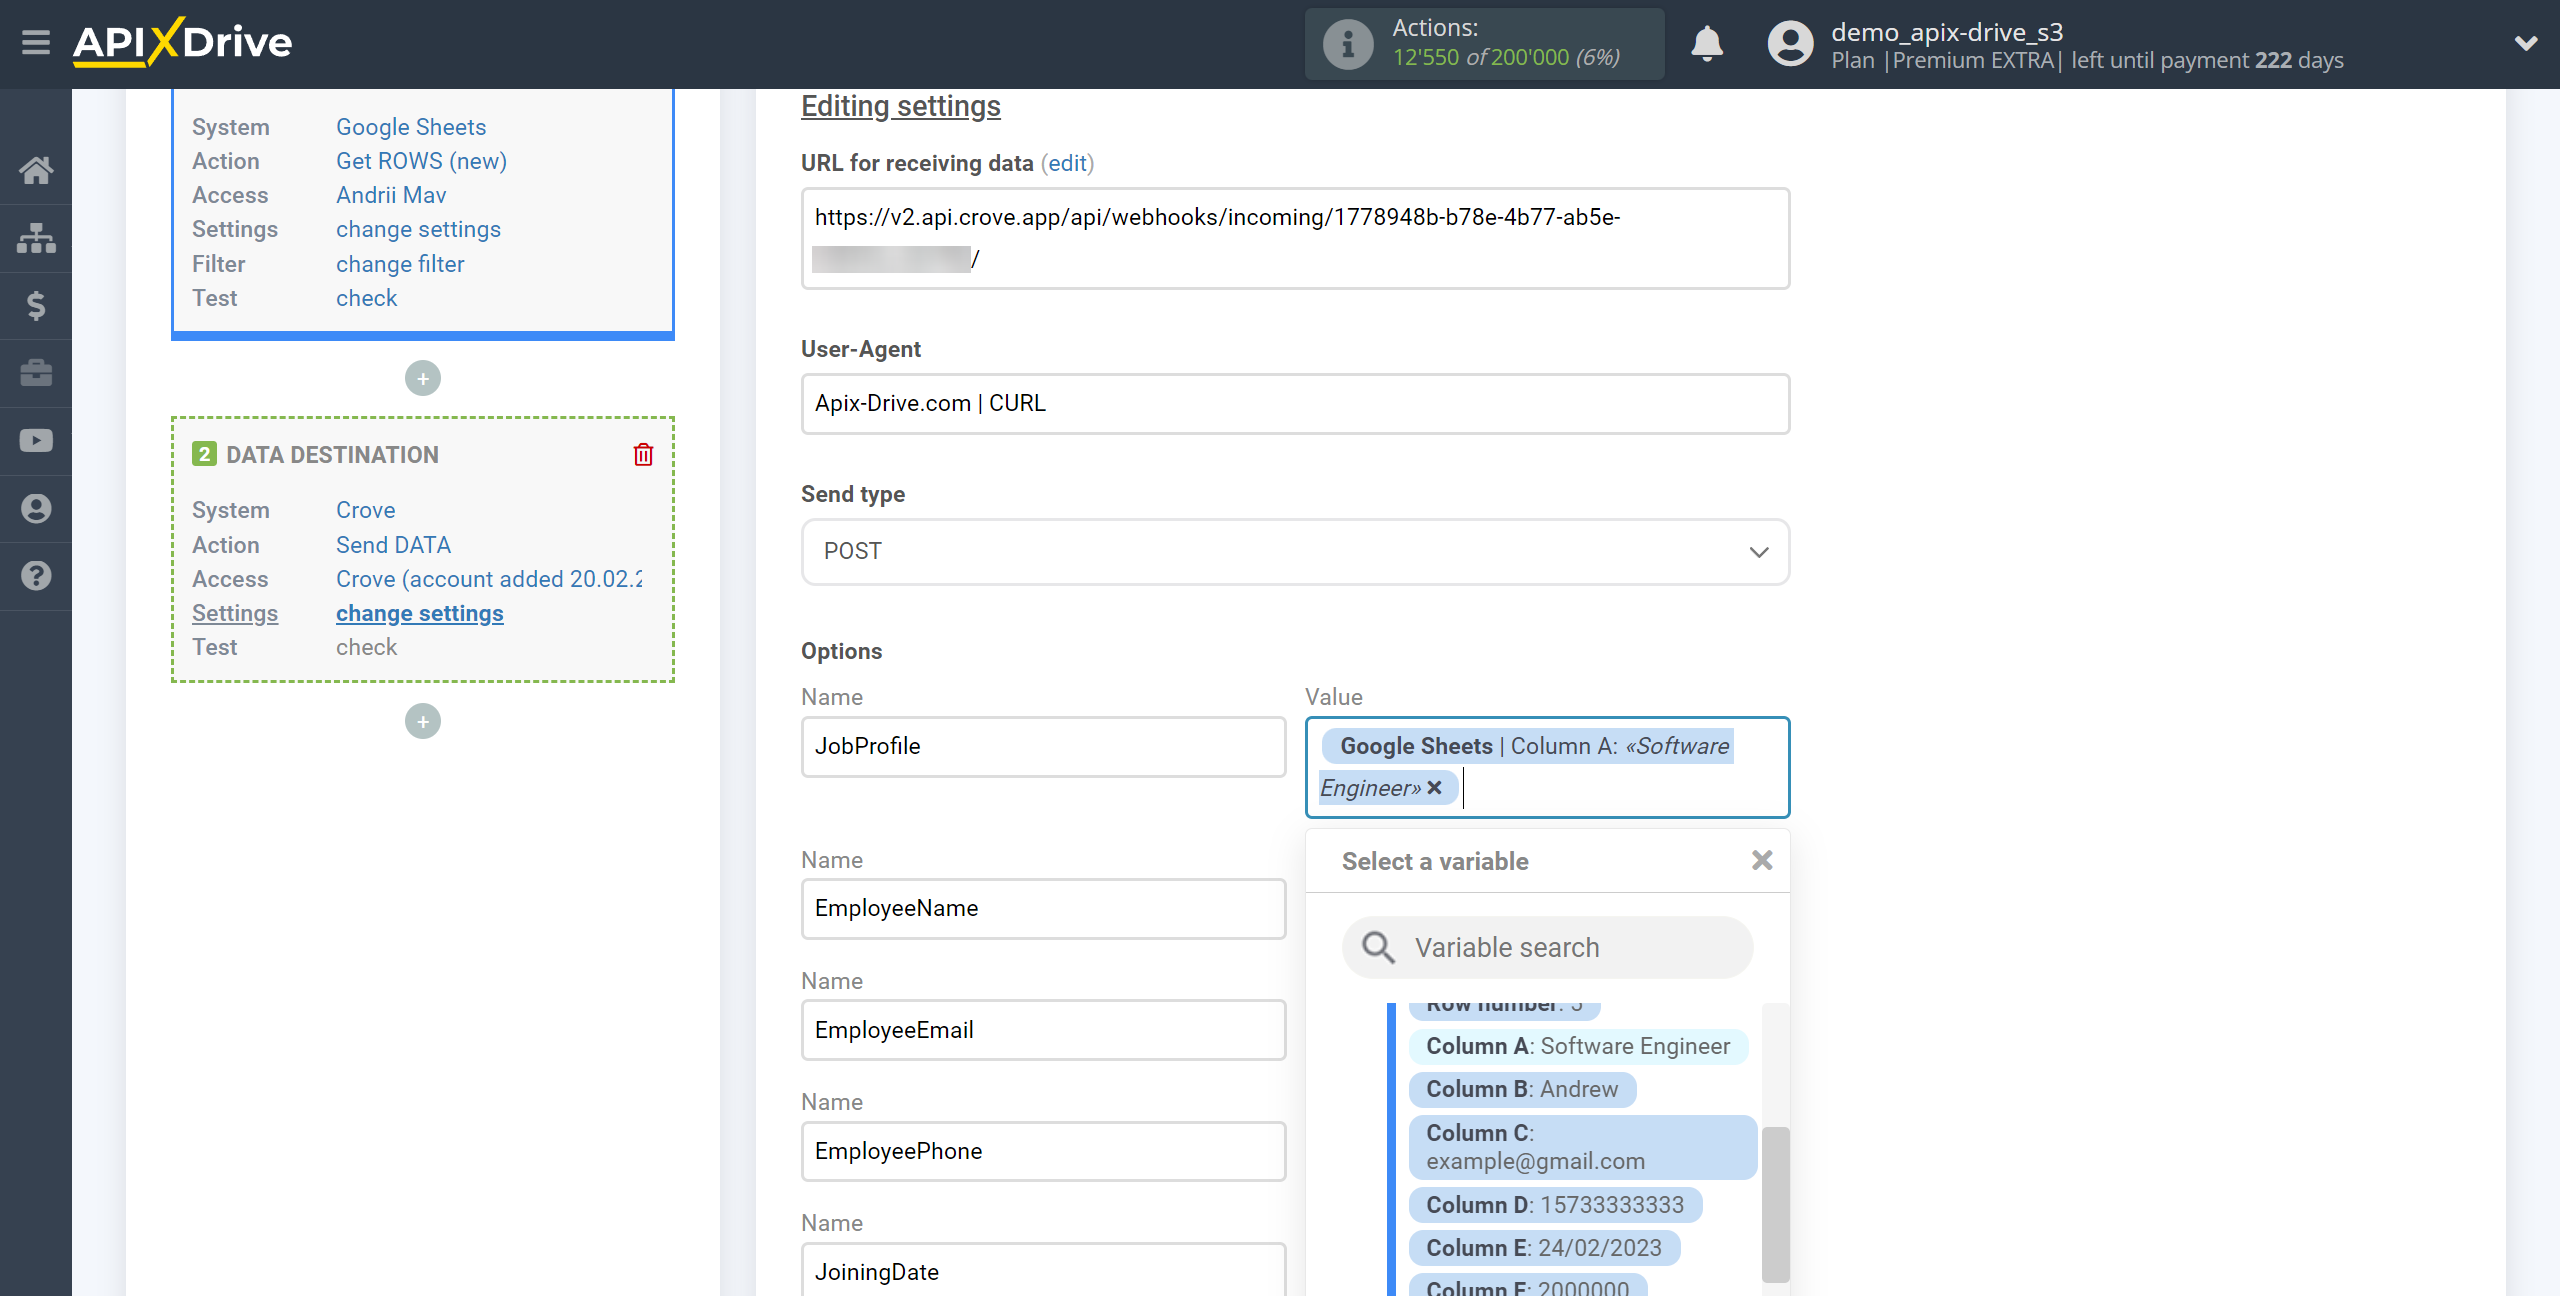Viewport: 2560px width, 1296px height.
Task: Click the variable list scrollbar
Action: click(1775, 1204)
